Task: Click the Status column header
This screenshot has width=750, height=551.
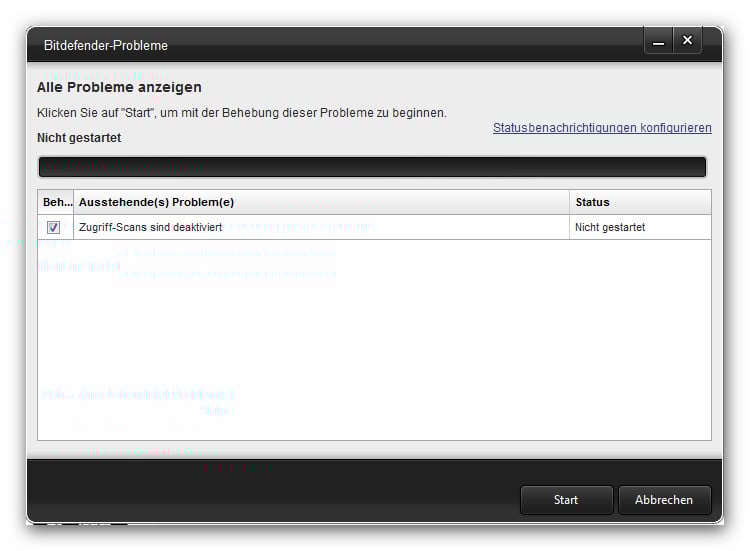Action: 640,202
